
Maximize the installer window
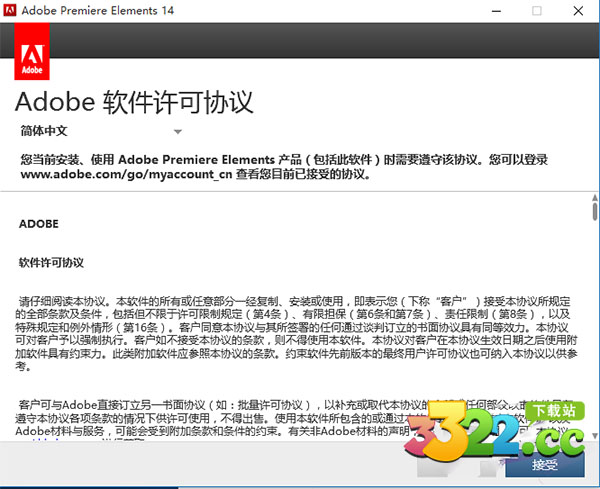tap(536, 11)
